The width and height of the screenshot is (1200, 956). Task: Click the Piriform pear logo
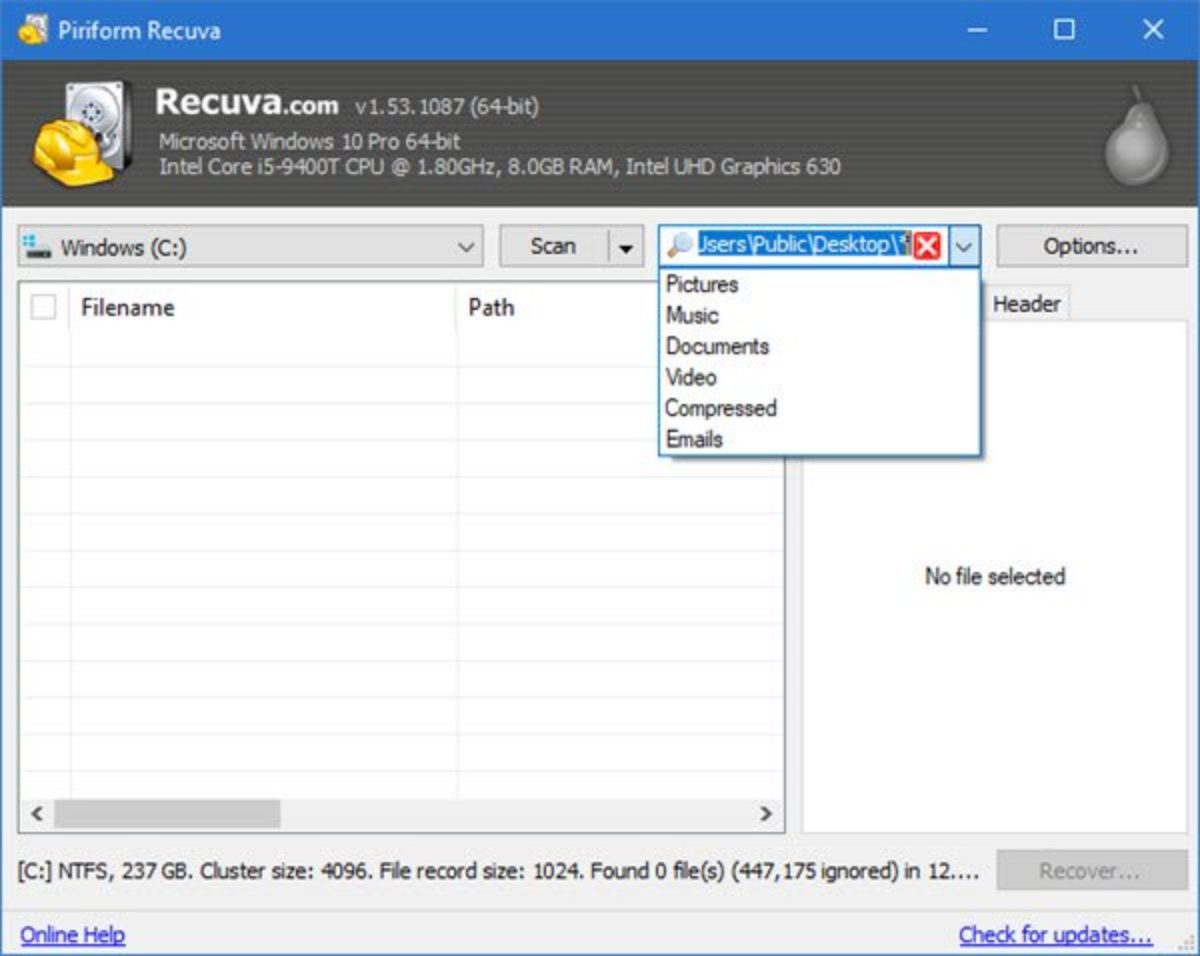coord(1135,137)
